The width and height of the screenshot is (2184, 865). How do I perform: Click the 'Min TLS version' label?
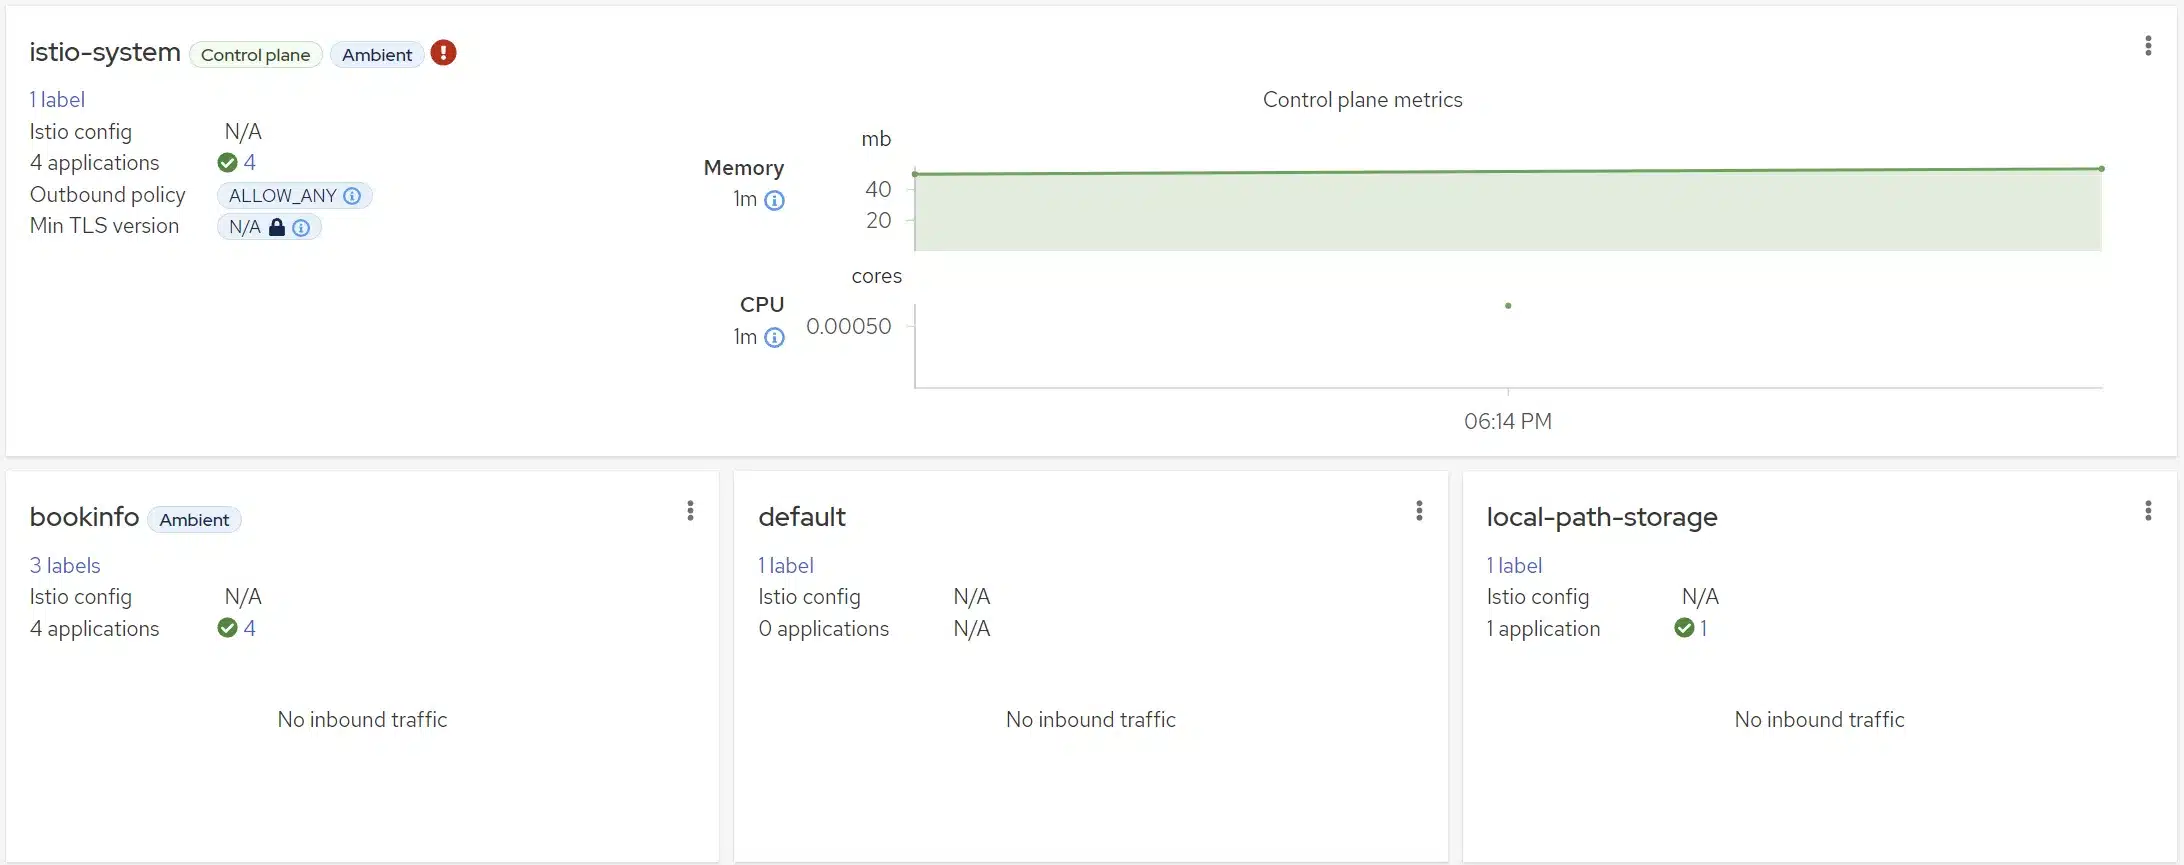point(104,226)
